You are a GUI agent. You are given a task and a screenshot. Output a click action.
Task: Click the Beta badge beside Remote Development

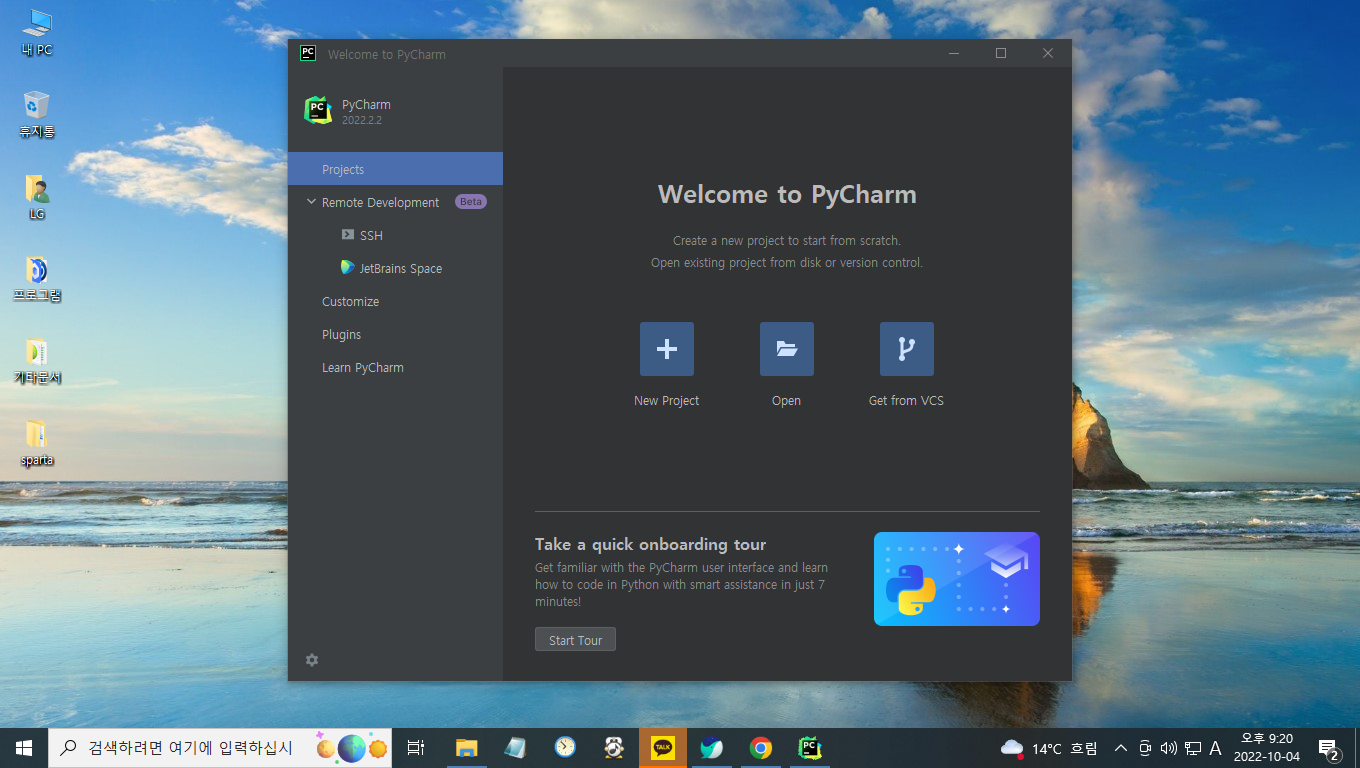471,202
